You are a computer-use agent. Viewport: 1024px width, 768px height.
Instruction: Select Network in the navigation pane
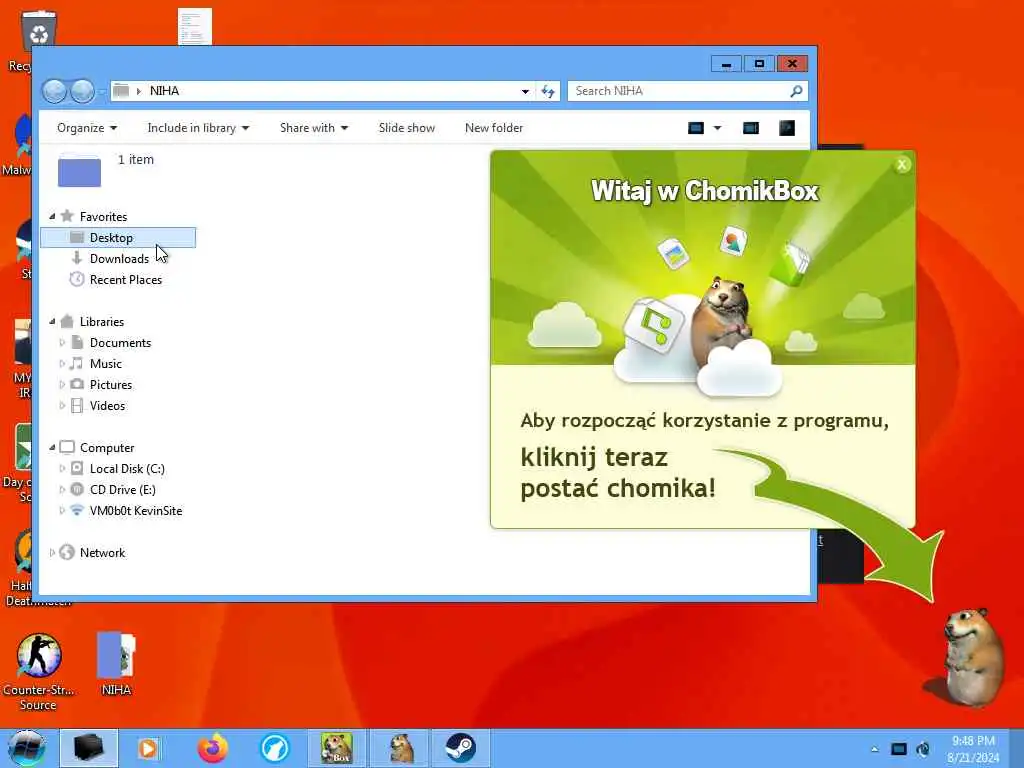(103, 552)
